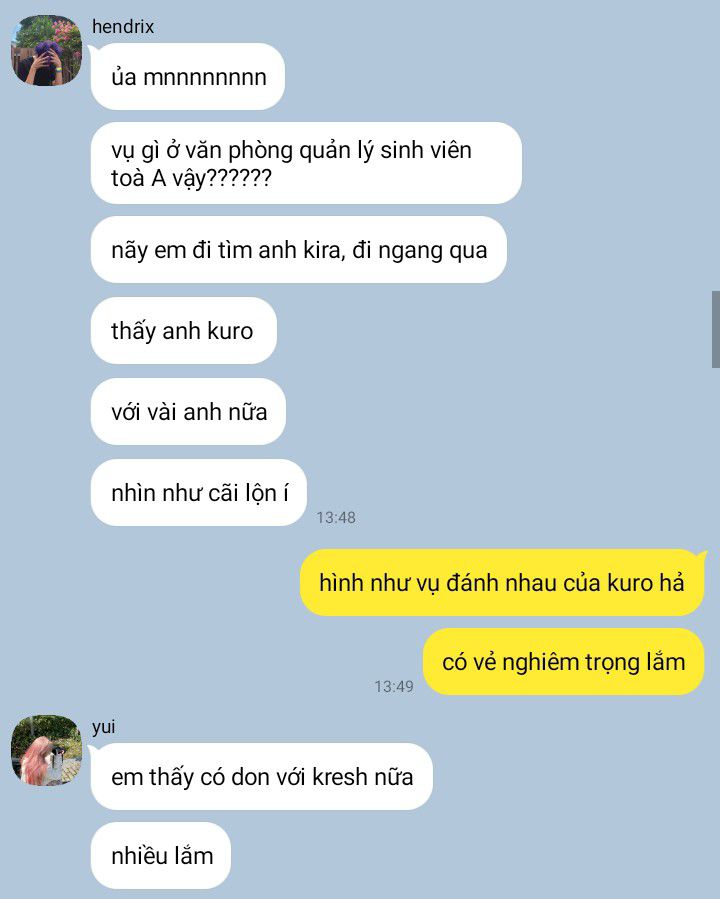The height and width of the screenshot is (899, 720).
Task: Click the chat scrollbar handle
Action: [715, 329]
